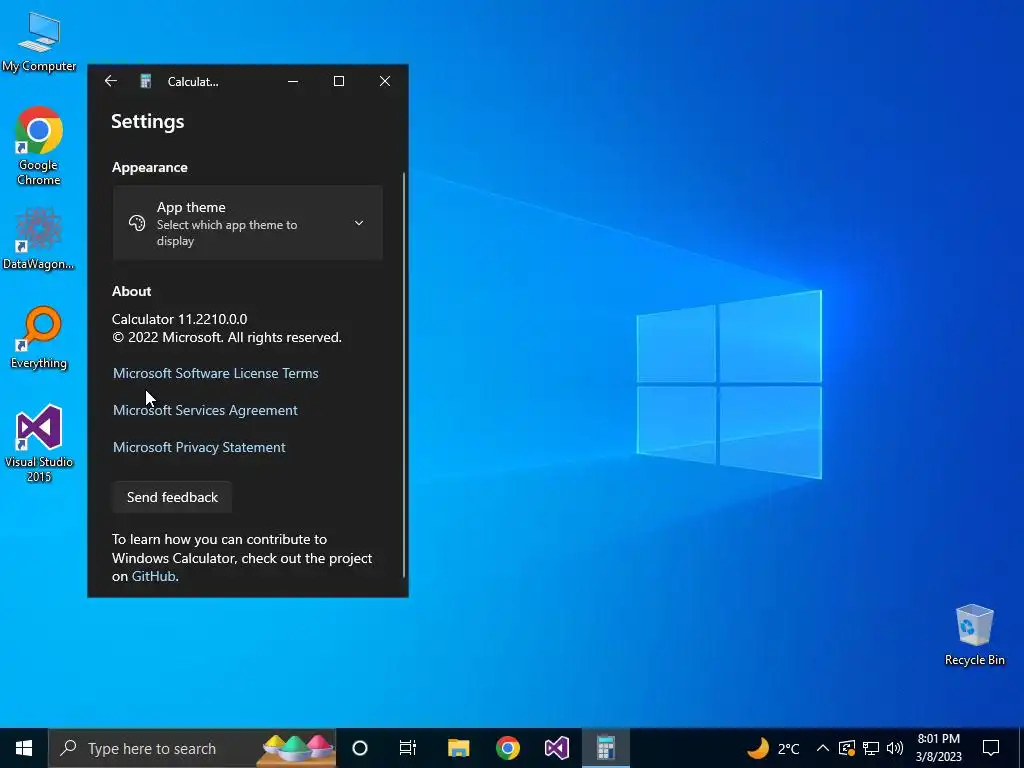Click the colorful powder search highlight image
This screenshot has height=768, width=1024.
point(297,748)
